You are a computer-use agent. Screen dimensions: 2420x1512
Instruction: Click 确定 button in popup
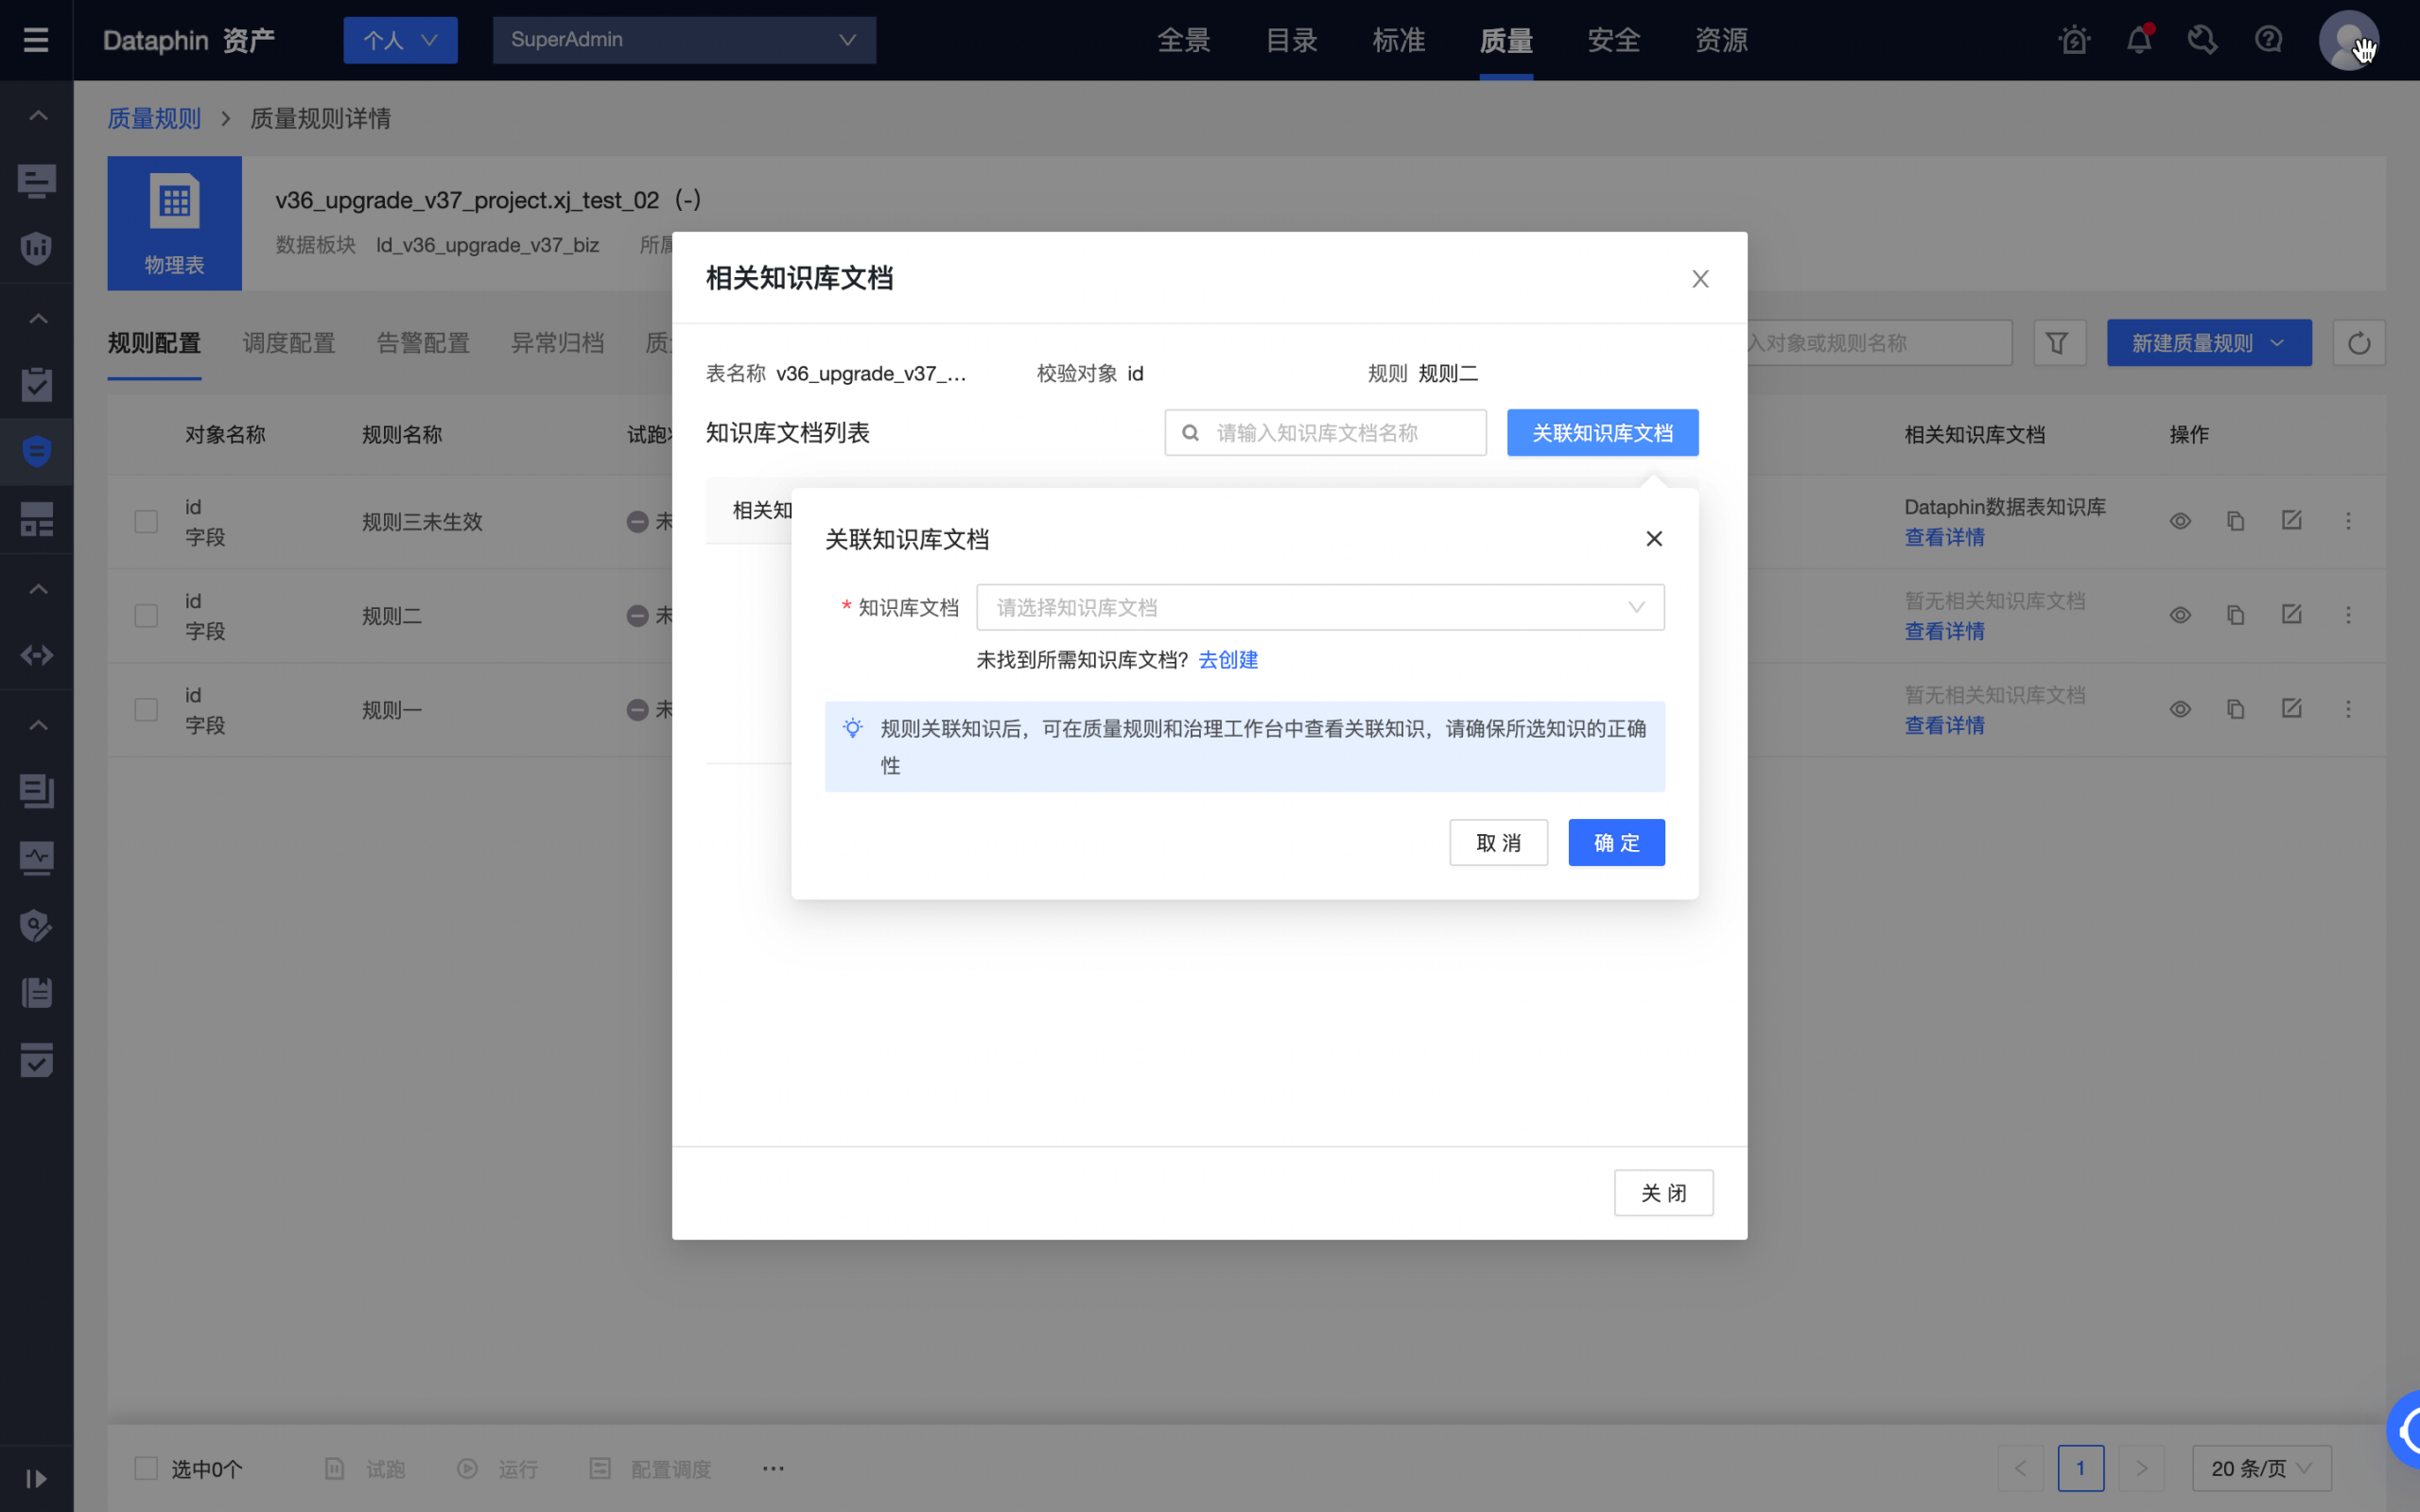[x=1616, y=842]
